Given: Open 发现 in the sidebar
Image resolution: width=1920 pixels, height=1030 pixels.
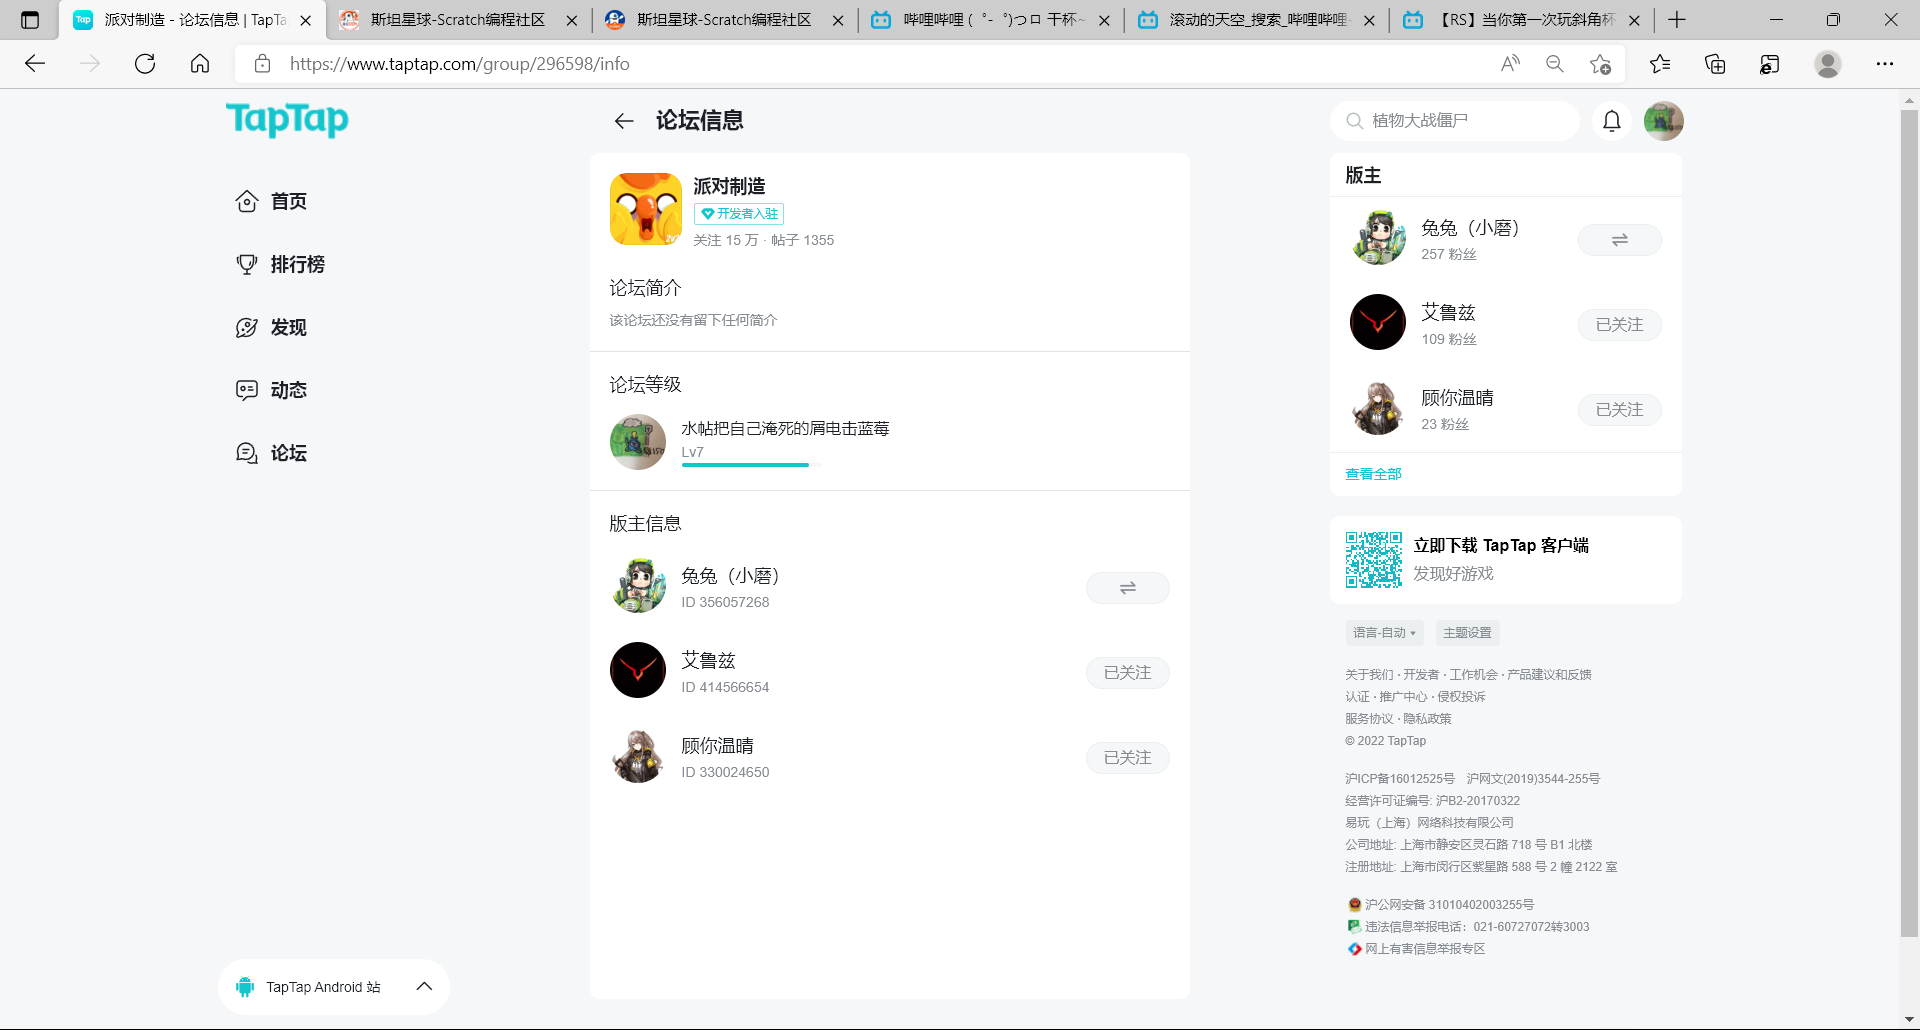Looking at the screenshot, I should [x=272, y=327].
